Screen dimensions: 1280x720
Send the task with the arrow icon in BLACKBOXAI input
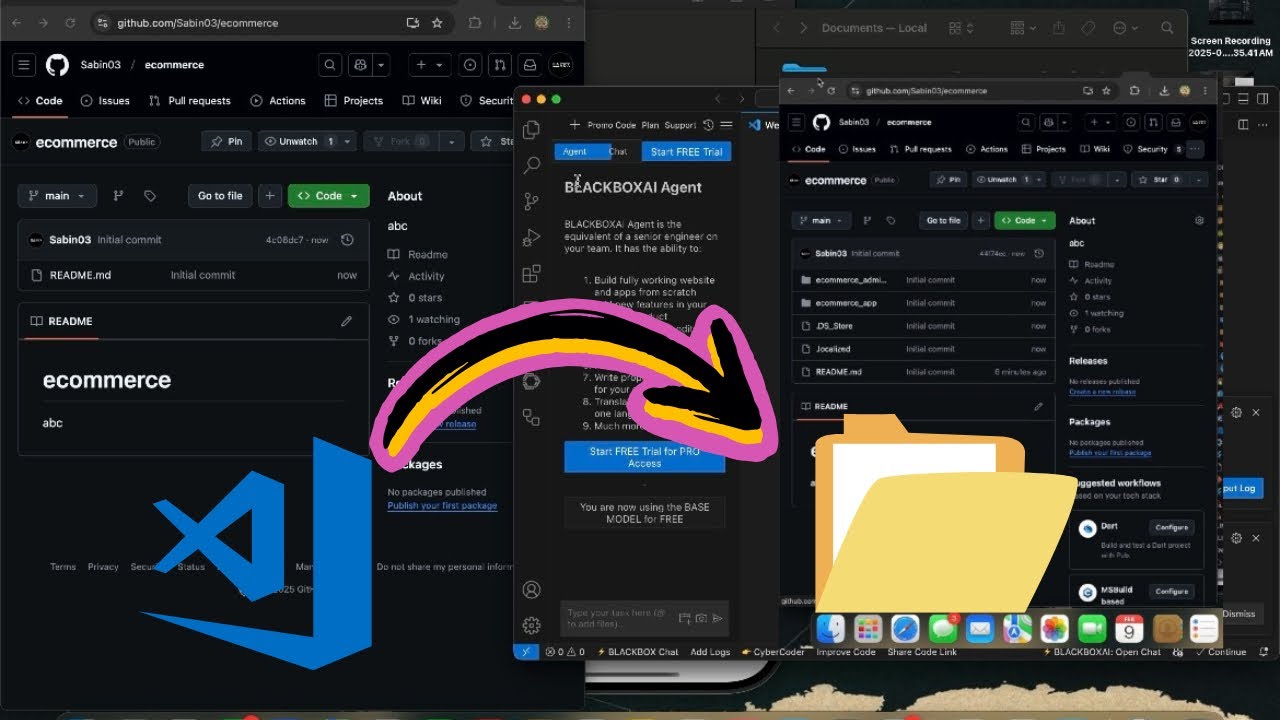click(718, 618)
